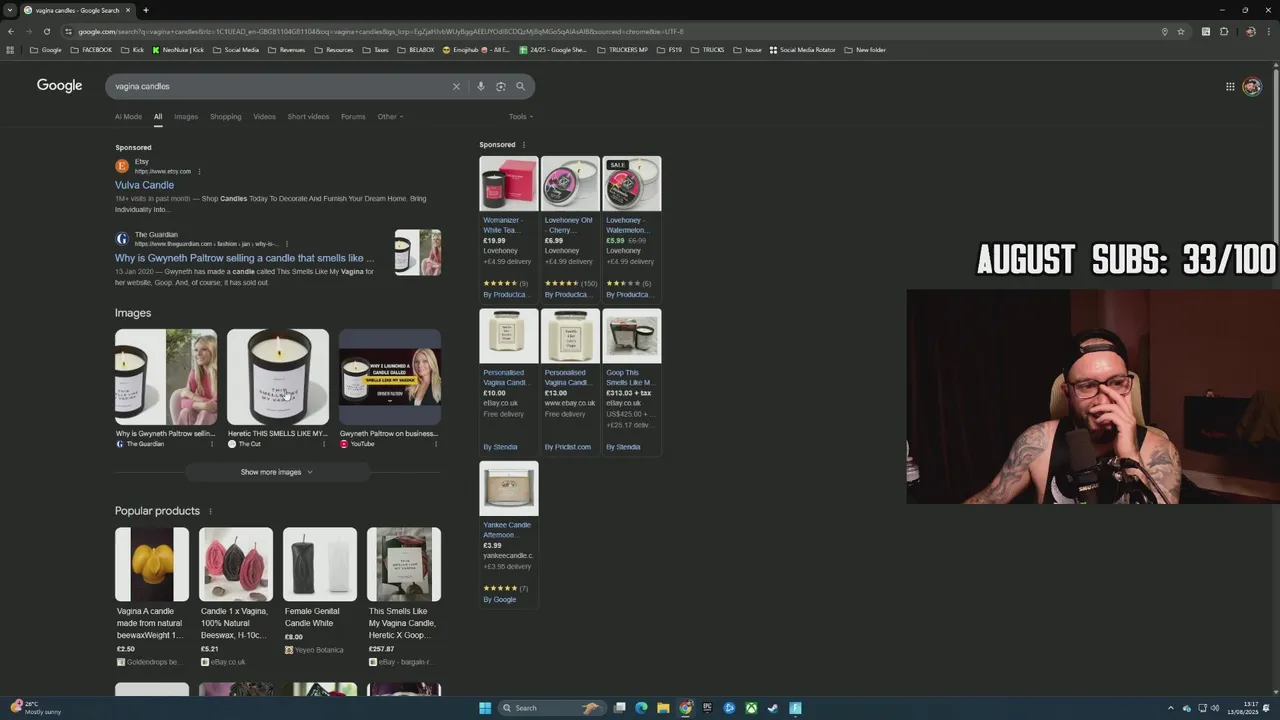Click the Guardian article thumbnail image

click(417, 253)
